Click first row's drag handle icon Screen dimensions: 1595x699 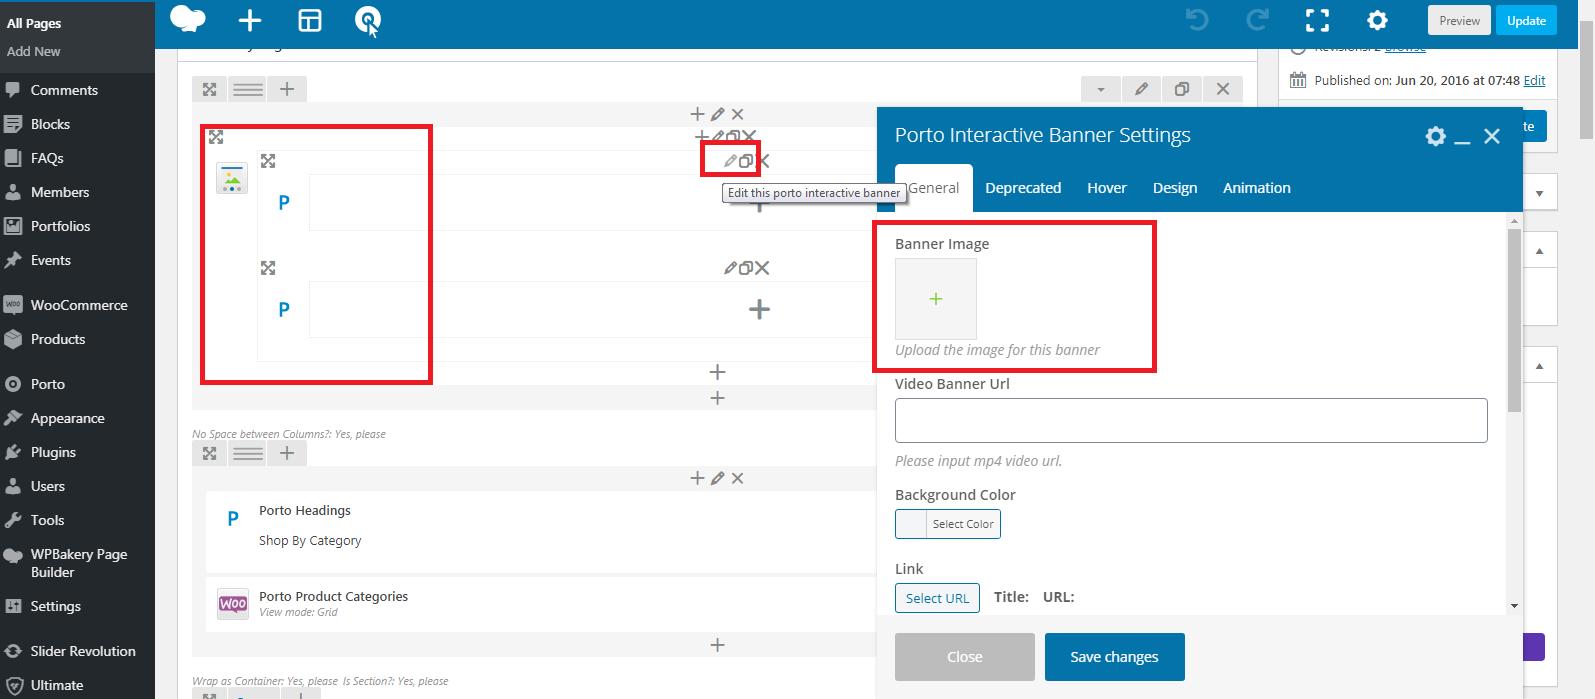point(210,89)
